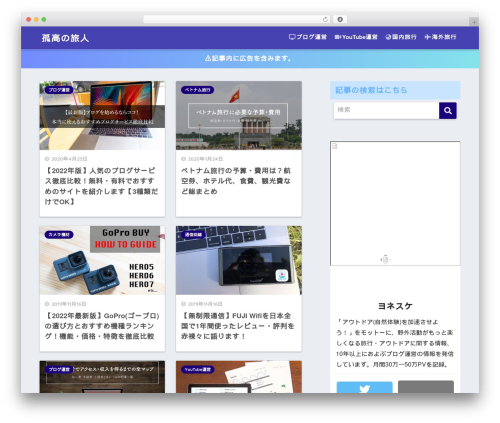Click the site title 孤高の旅人

point(65,38)
